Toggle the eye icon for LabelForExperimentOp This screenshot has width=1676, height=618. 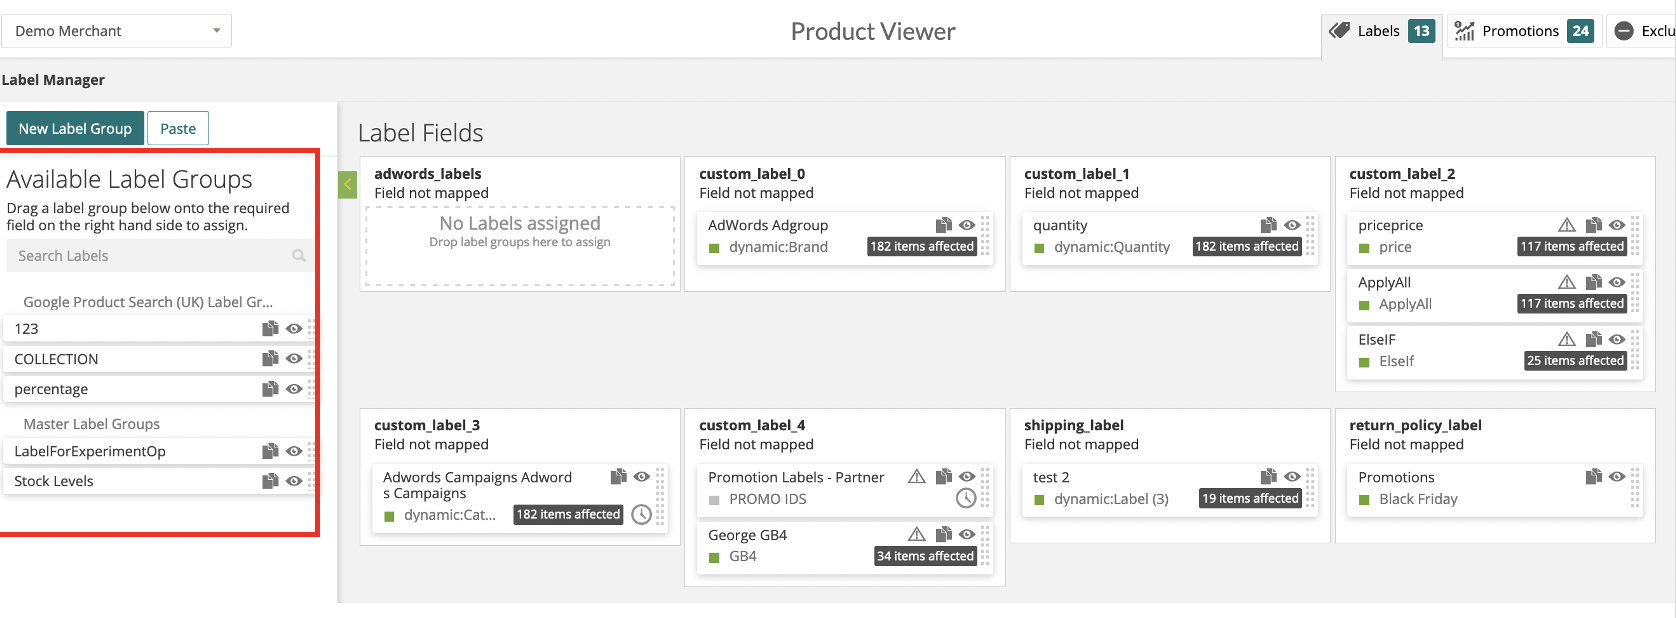294,451
